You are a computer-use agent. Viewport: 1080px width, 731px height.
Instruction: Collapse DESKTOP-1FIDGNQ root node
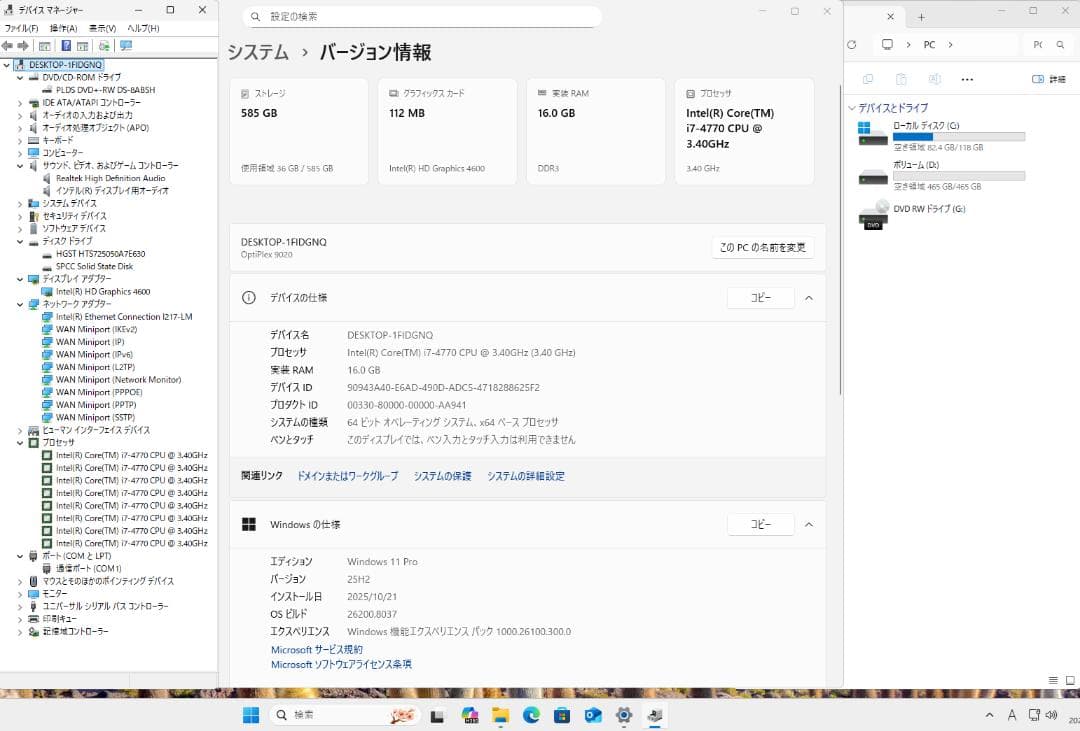7,65
